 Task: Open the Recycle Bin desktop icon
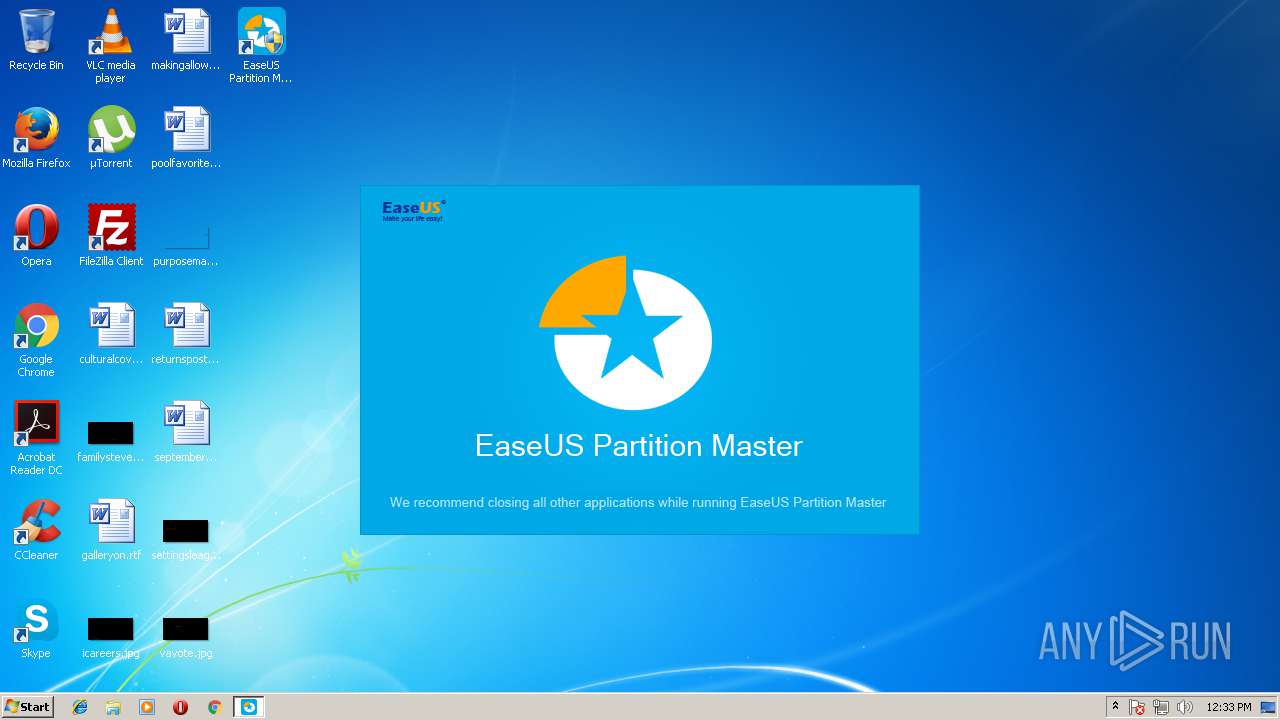coord(36,40)
